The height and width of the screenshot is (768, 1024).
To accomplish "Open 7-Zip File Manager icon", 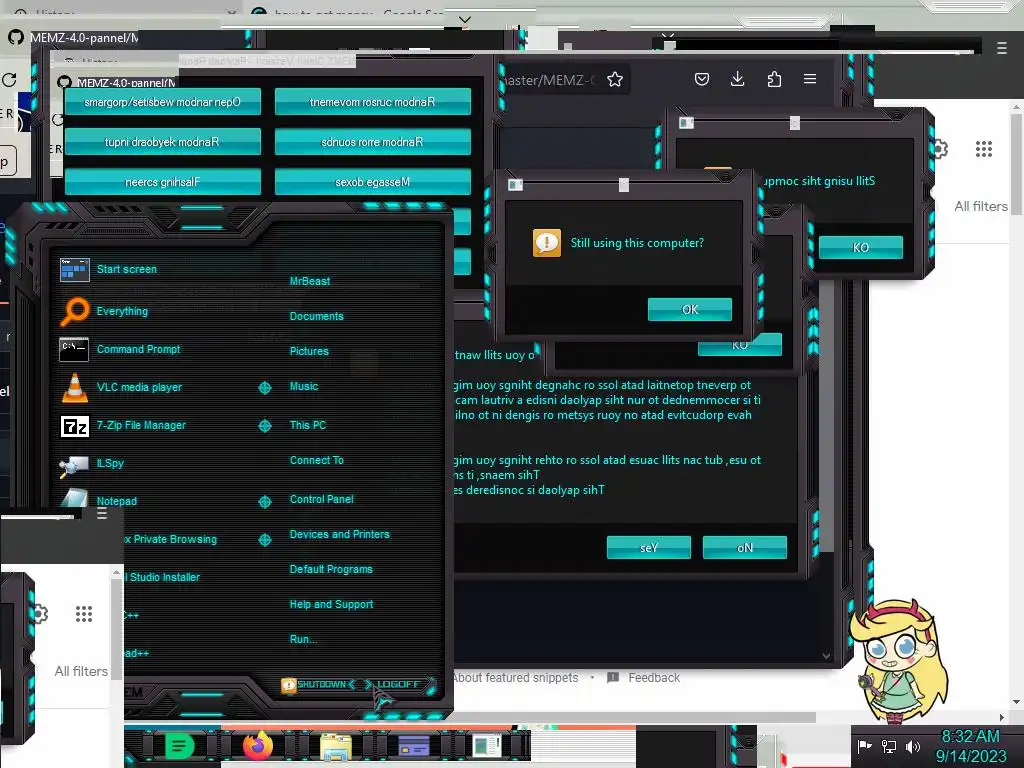I will (74, 426).
